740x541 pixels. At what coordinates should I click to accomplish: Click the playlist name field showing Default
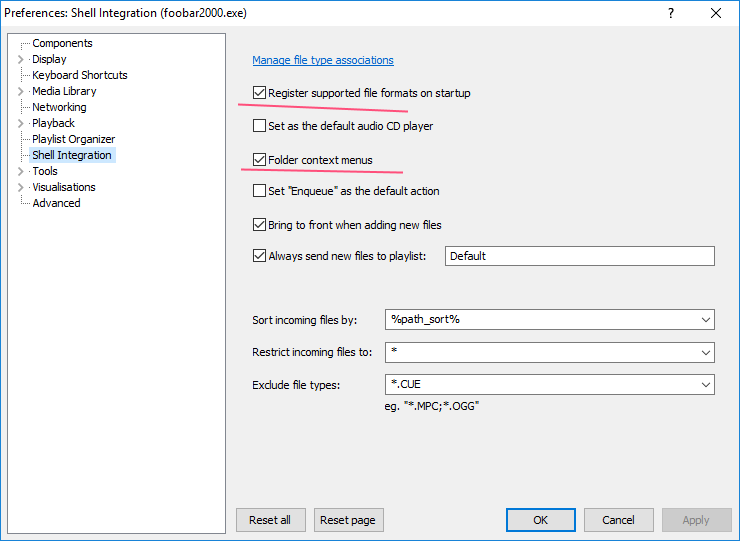pyautogui.click(x=579, y=256)
